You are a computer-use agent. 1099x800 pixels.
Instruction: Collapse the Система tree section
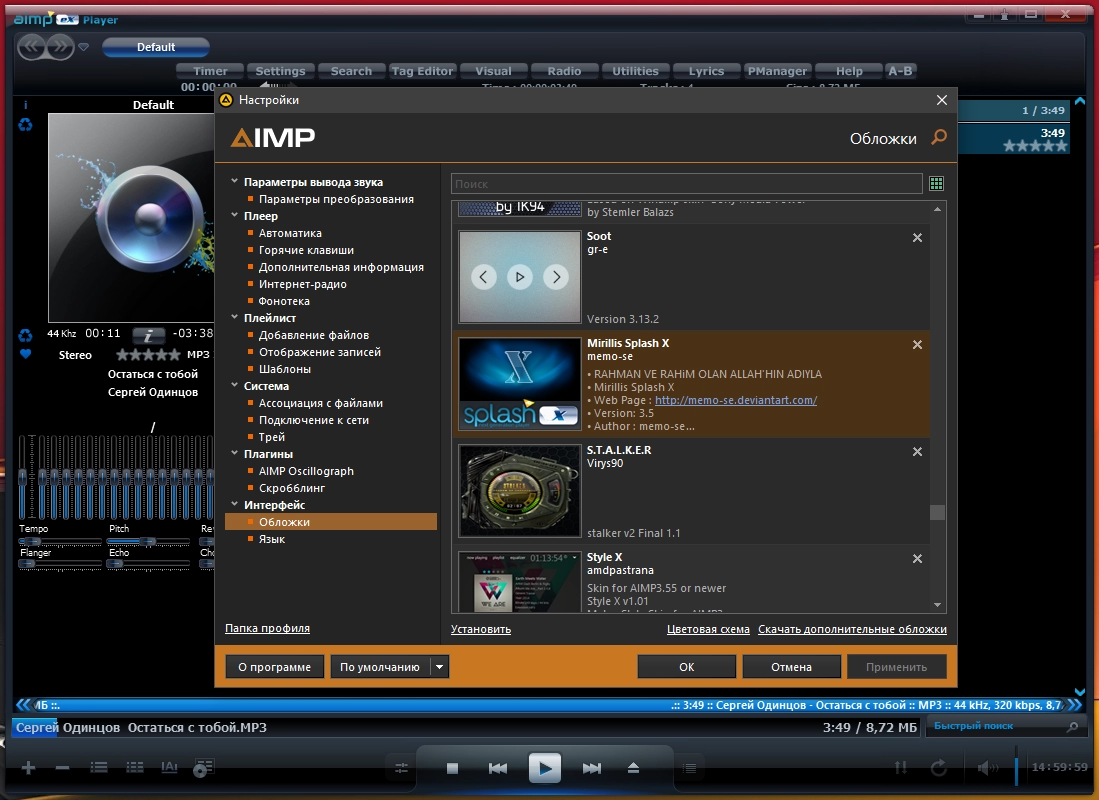pos(234,386)
